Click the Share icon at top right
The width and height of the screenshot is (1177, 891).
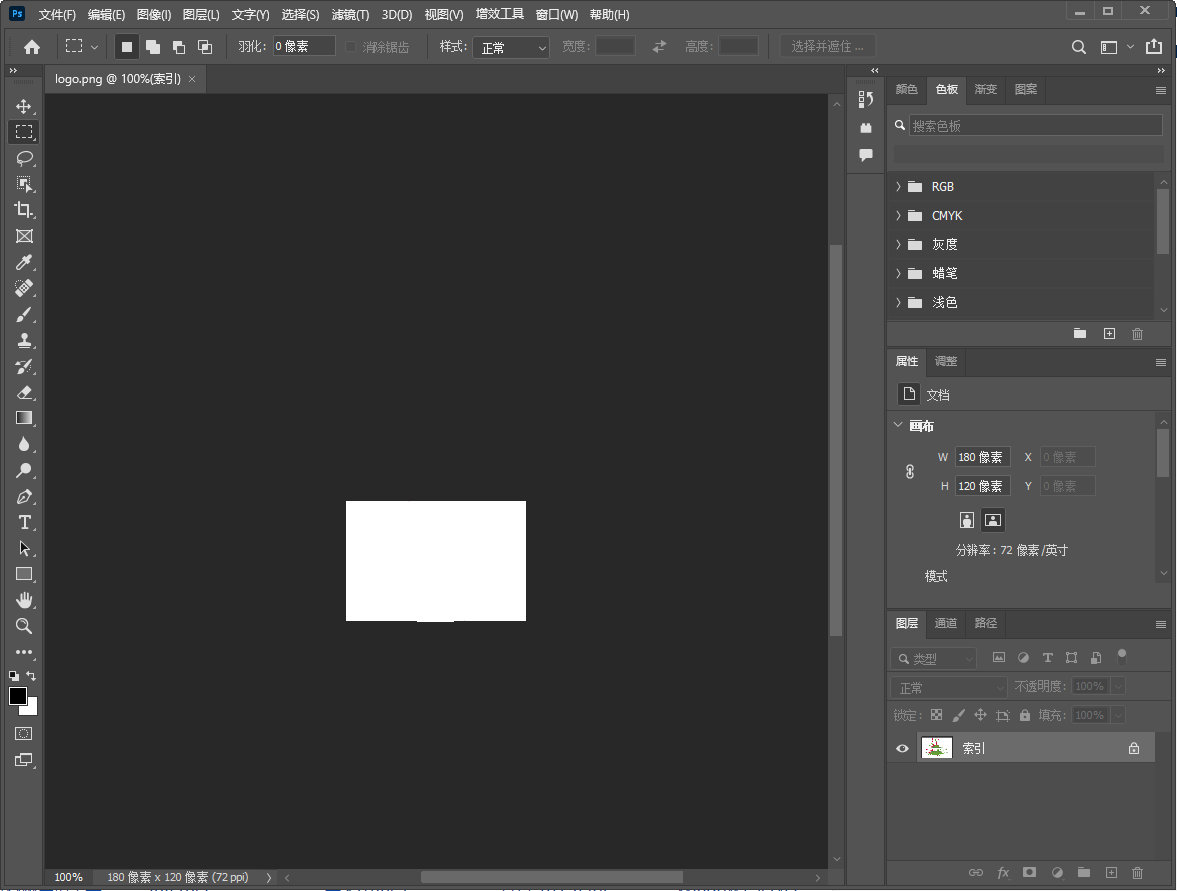(1154, 47)
